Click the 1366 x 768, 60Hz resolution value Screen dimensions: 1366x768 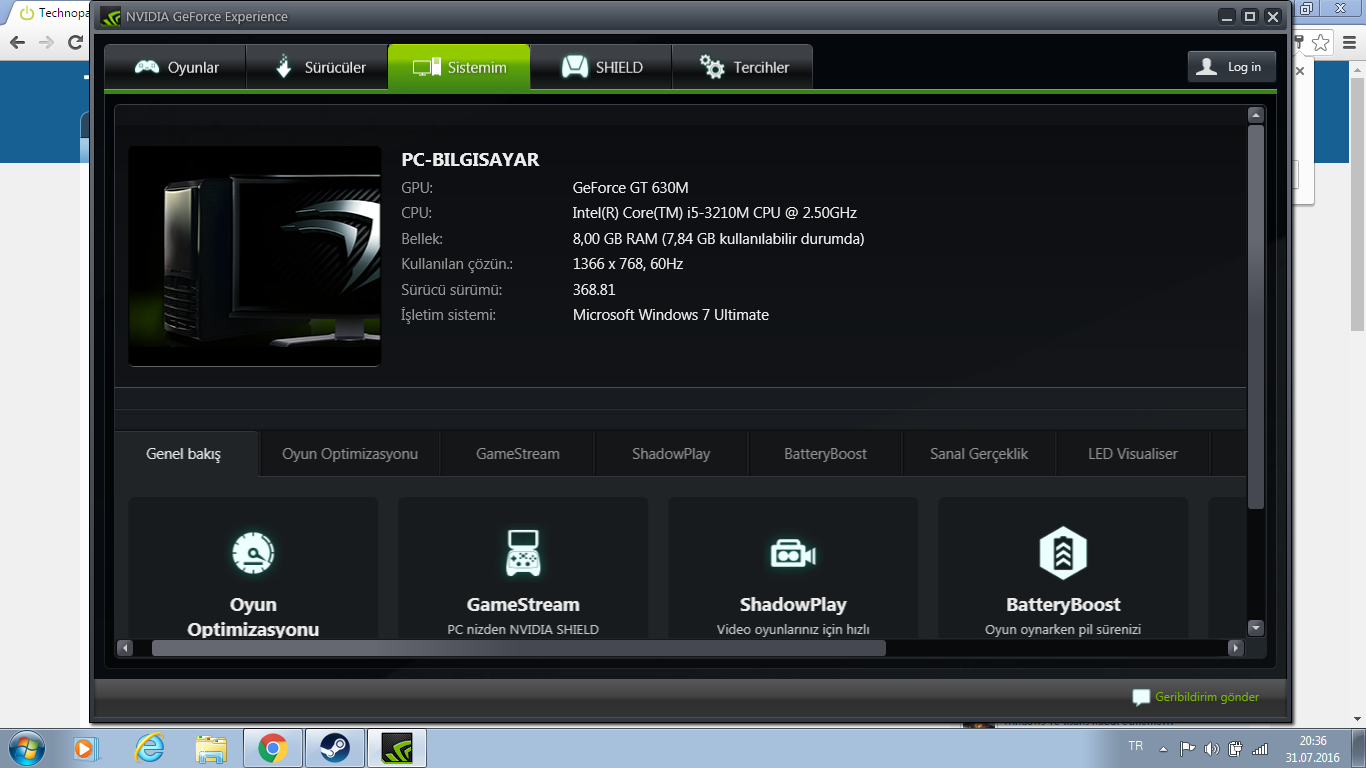pyautogui.click(x=627, y=264)
